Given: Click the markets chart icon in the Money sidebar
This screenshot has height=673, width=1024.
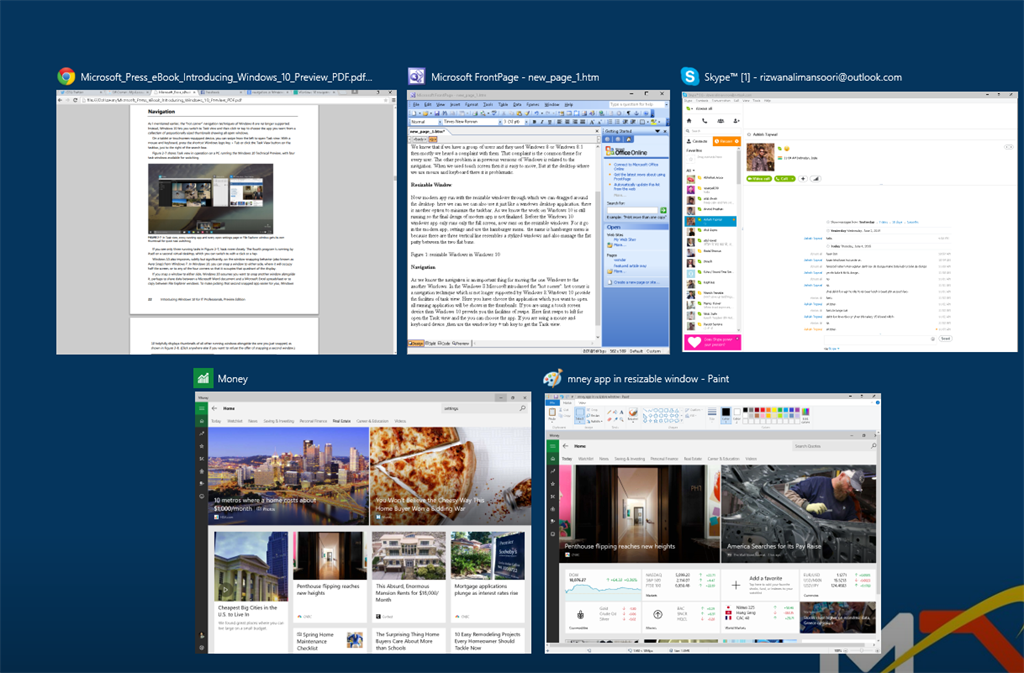Looking at the screenshot, I should [202, 433].
